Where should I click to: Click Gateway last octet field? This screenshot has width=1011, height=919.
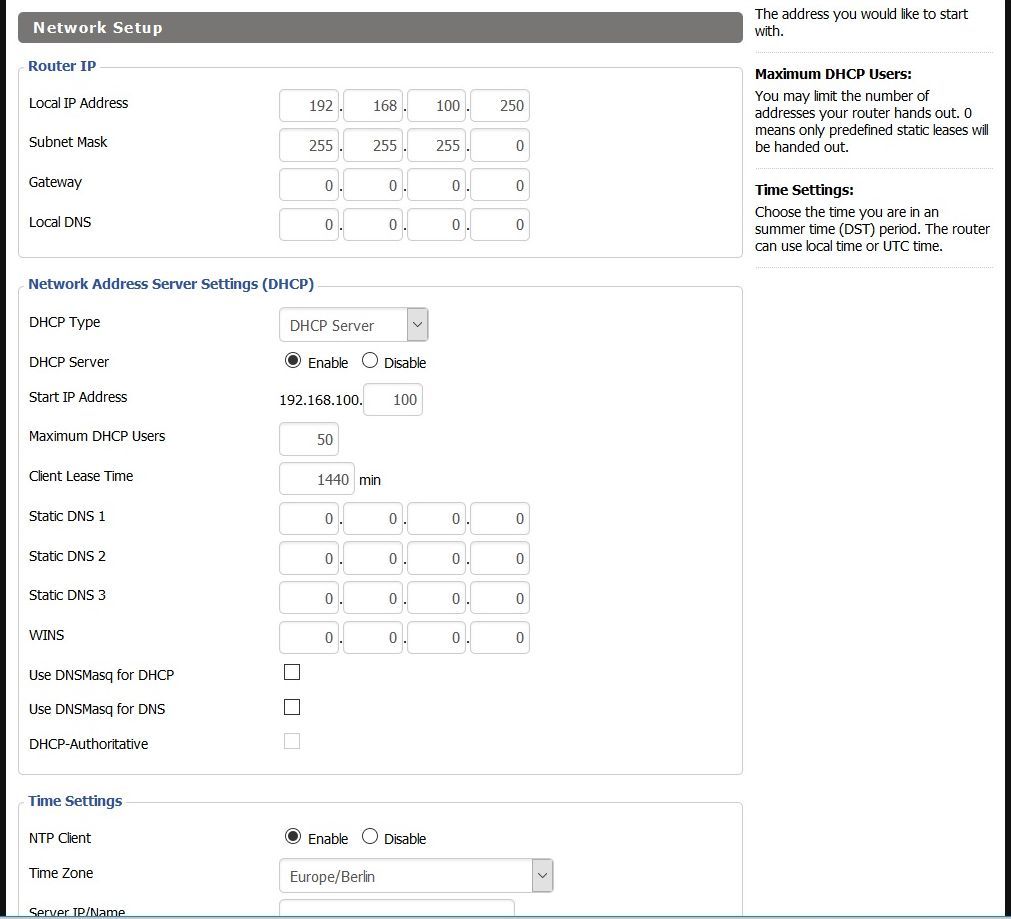500,186
